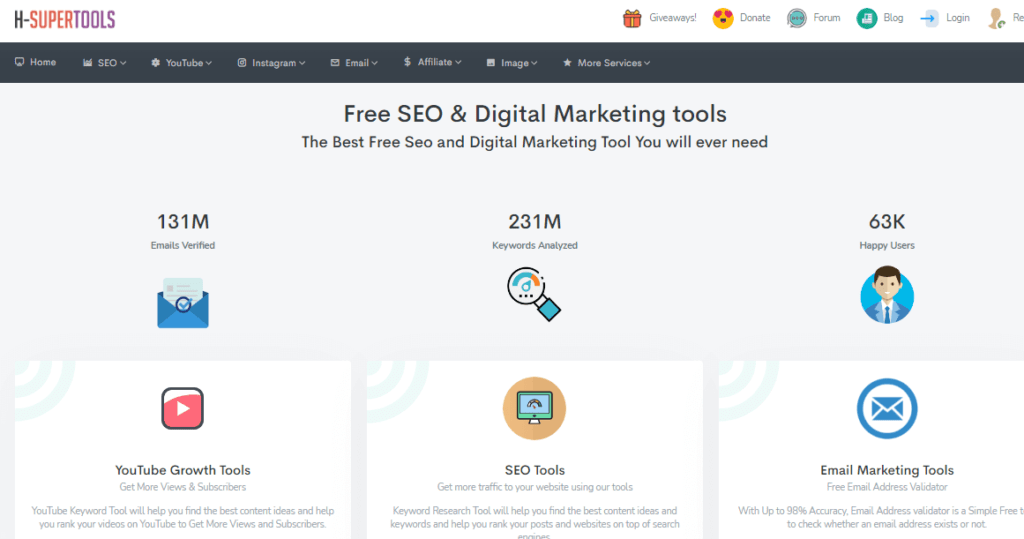Click the green Blog icon

click(867, 18)
